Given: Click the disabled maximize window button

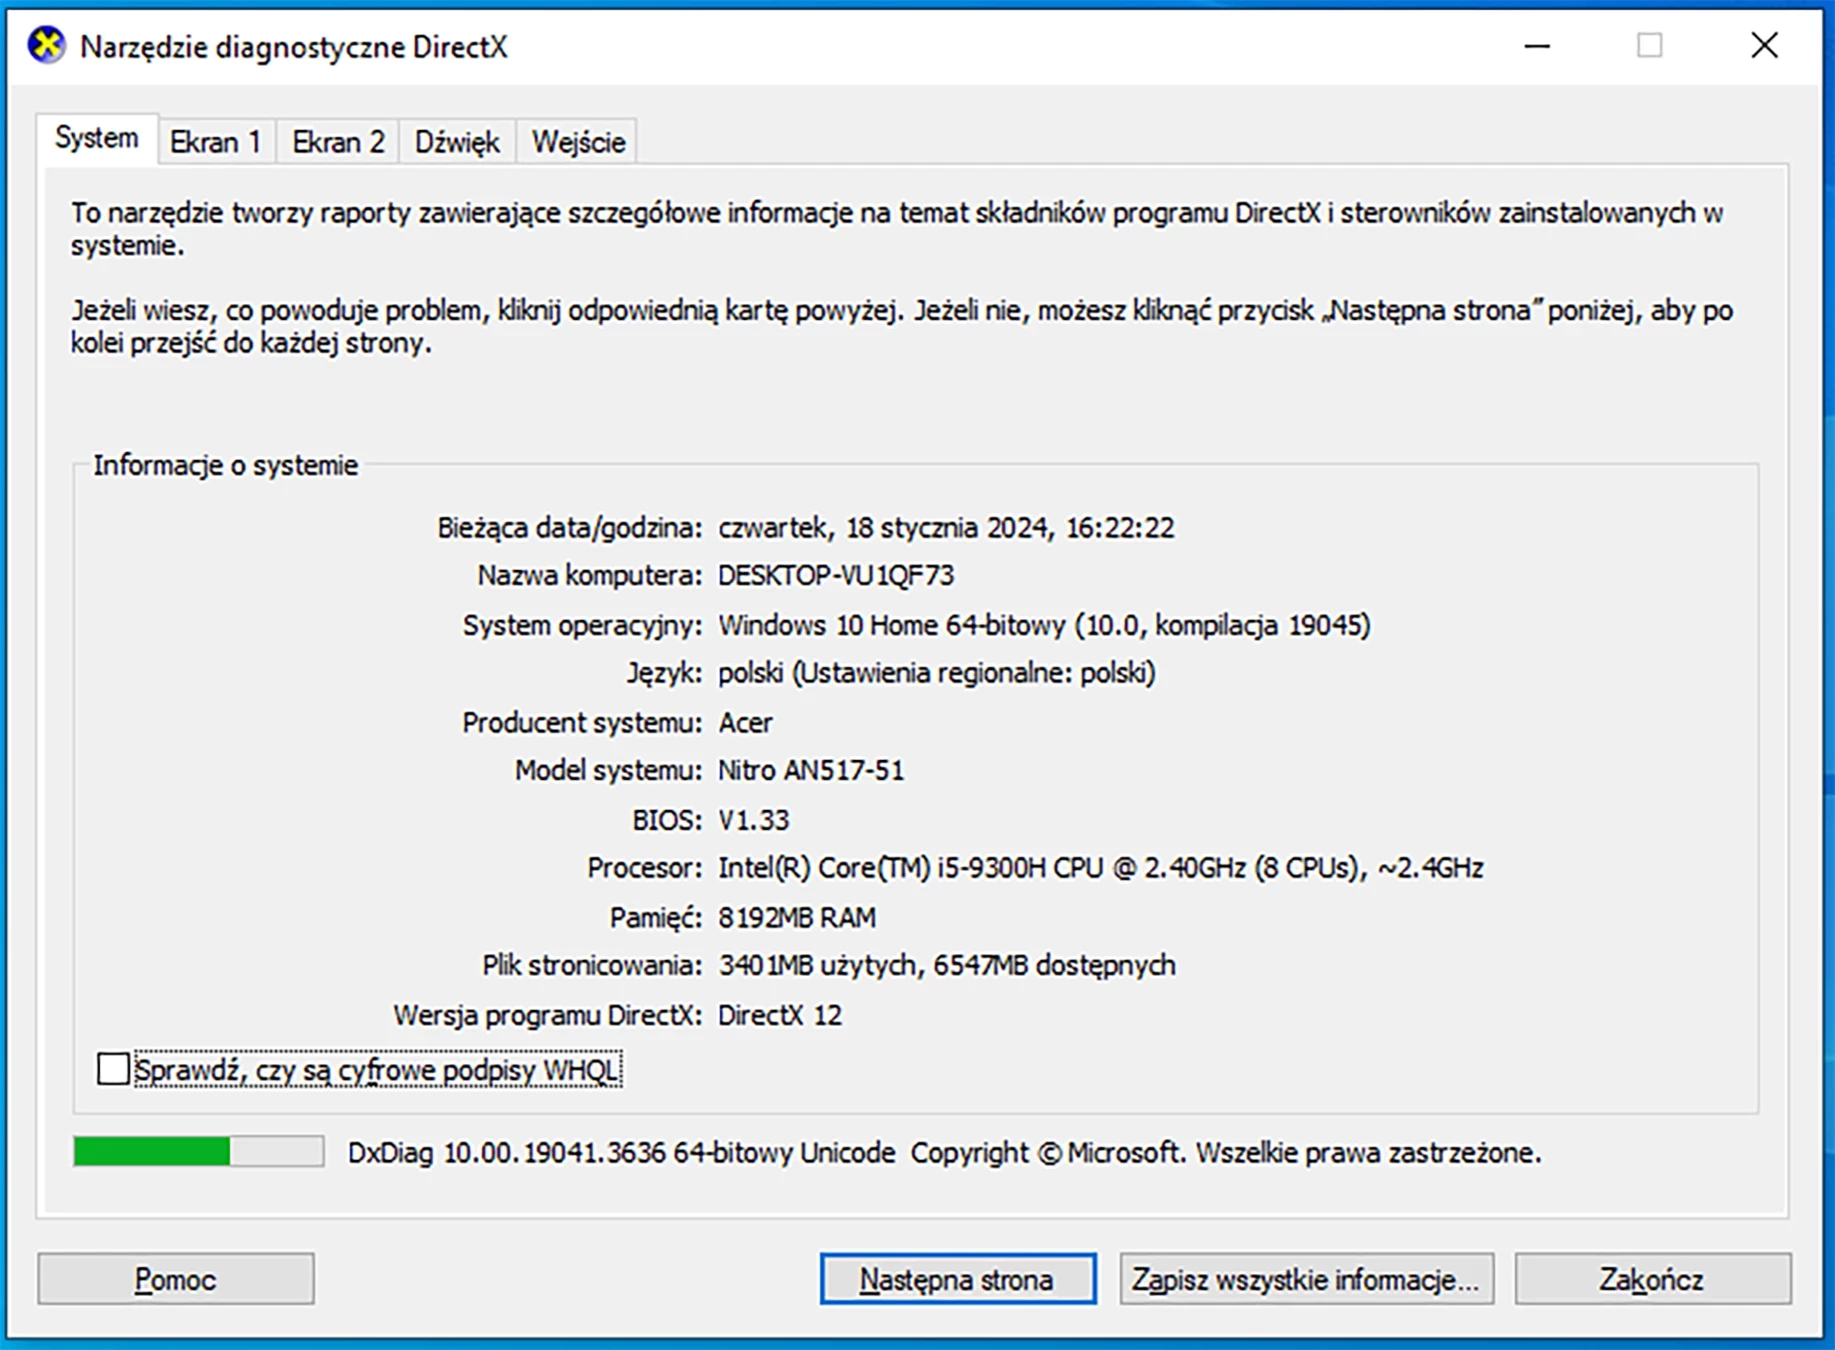Looking at the screenshot, I should tap(1650, 46).
